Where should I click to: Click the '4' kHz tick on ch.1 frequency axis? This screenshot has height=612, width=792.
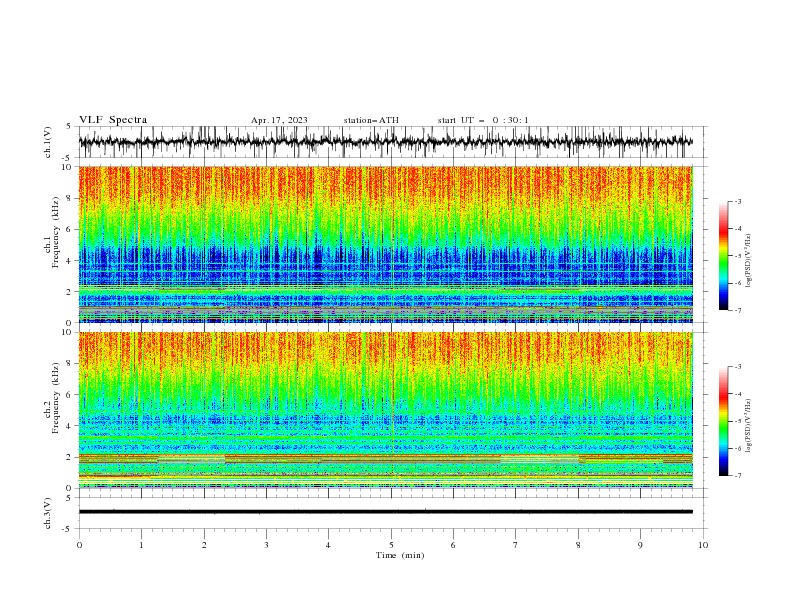point(71,261)
